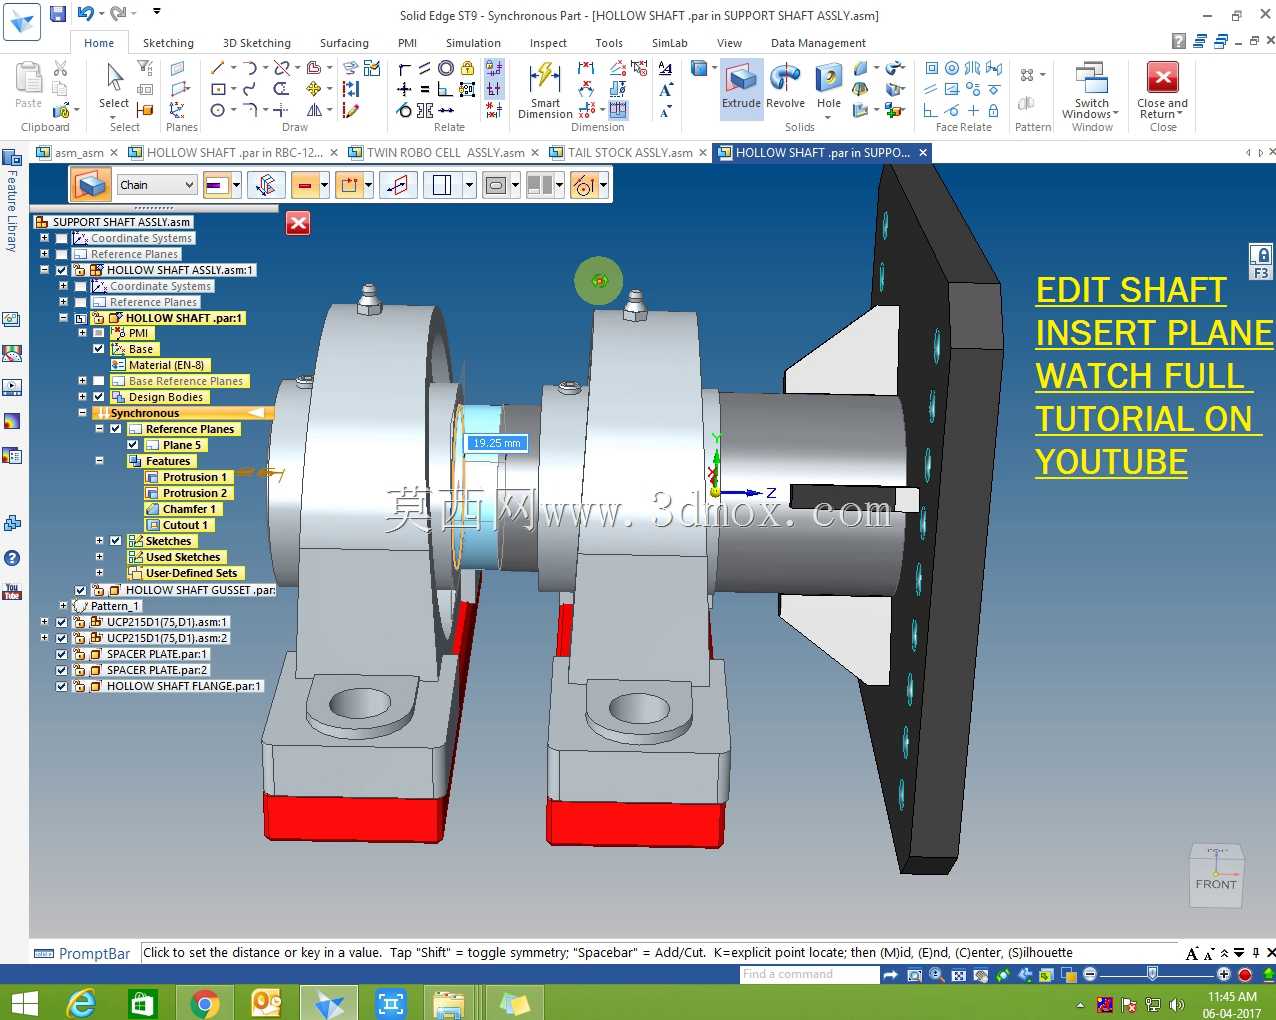The height and width of the screenshot is (1020, 1276).
Task: Click the PromptBar label
Action: (94, 954)
